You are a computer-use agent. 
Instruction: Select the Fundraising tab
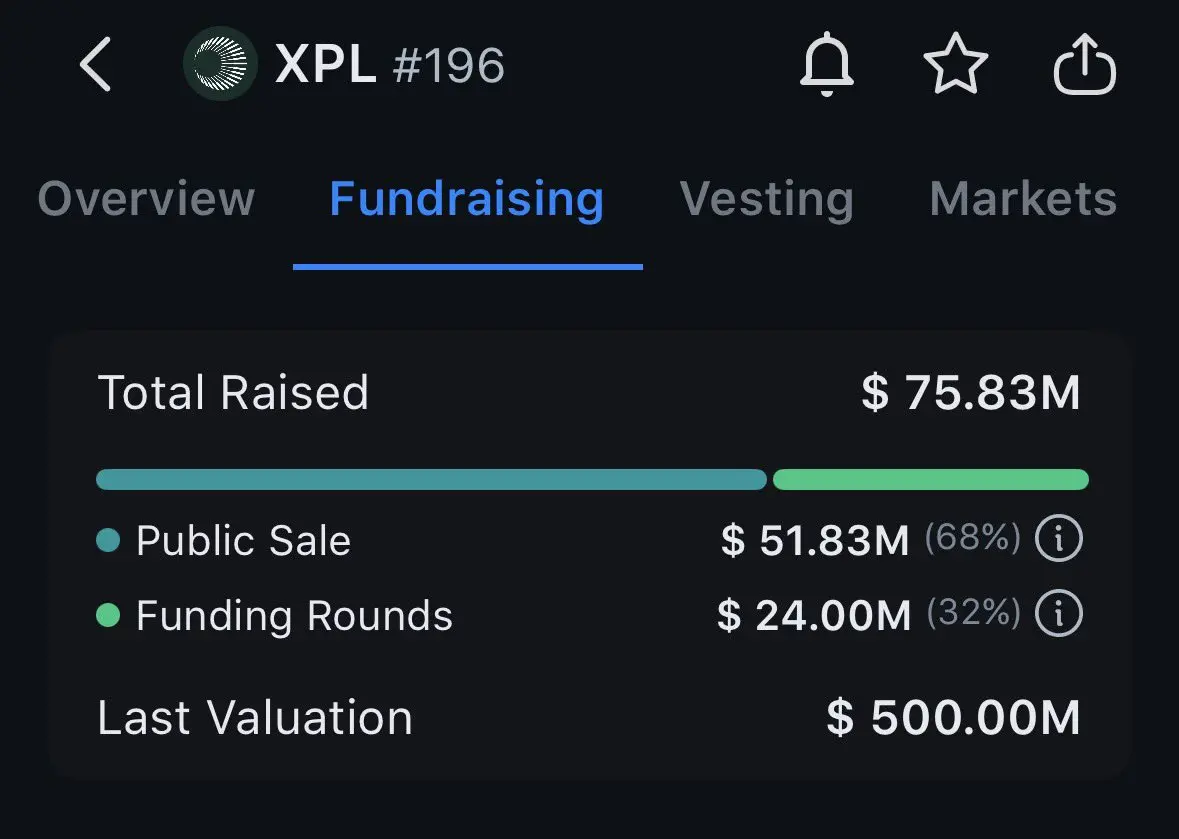pyautogui.click(x=467, y=198)
